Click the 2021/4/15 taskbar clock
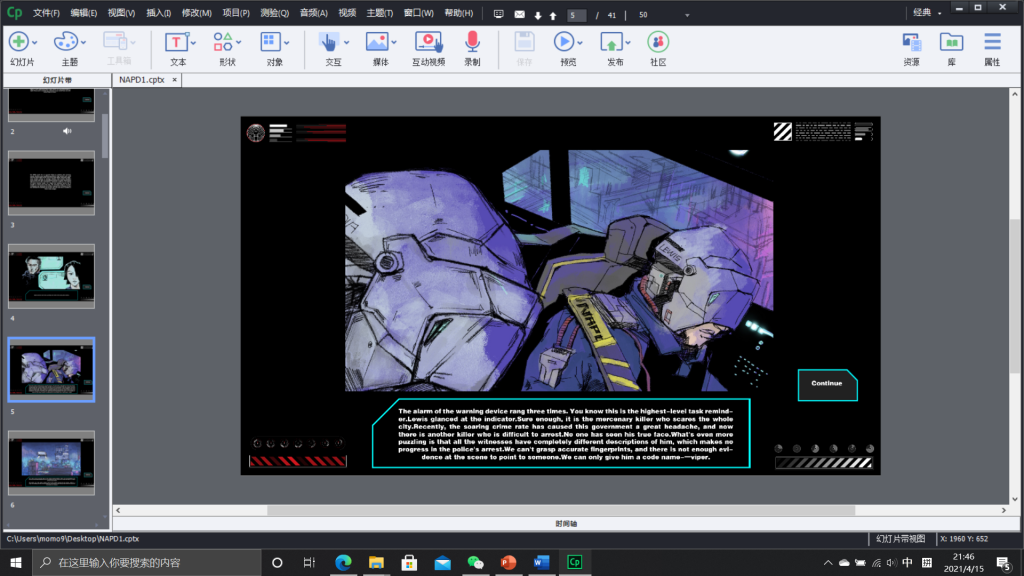This screenshot has width=1024, height=576. [963, 563]
